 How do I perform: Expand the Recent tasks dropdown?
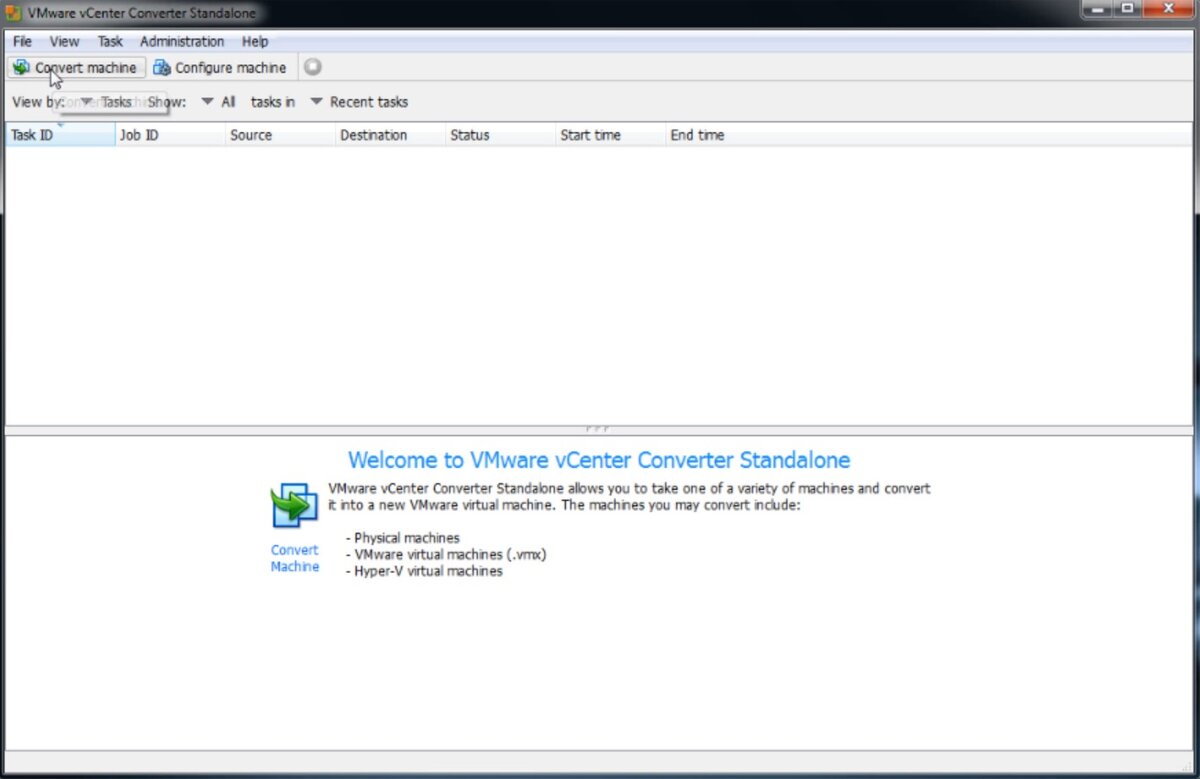tap(358, 102)
